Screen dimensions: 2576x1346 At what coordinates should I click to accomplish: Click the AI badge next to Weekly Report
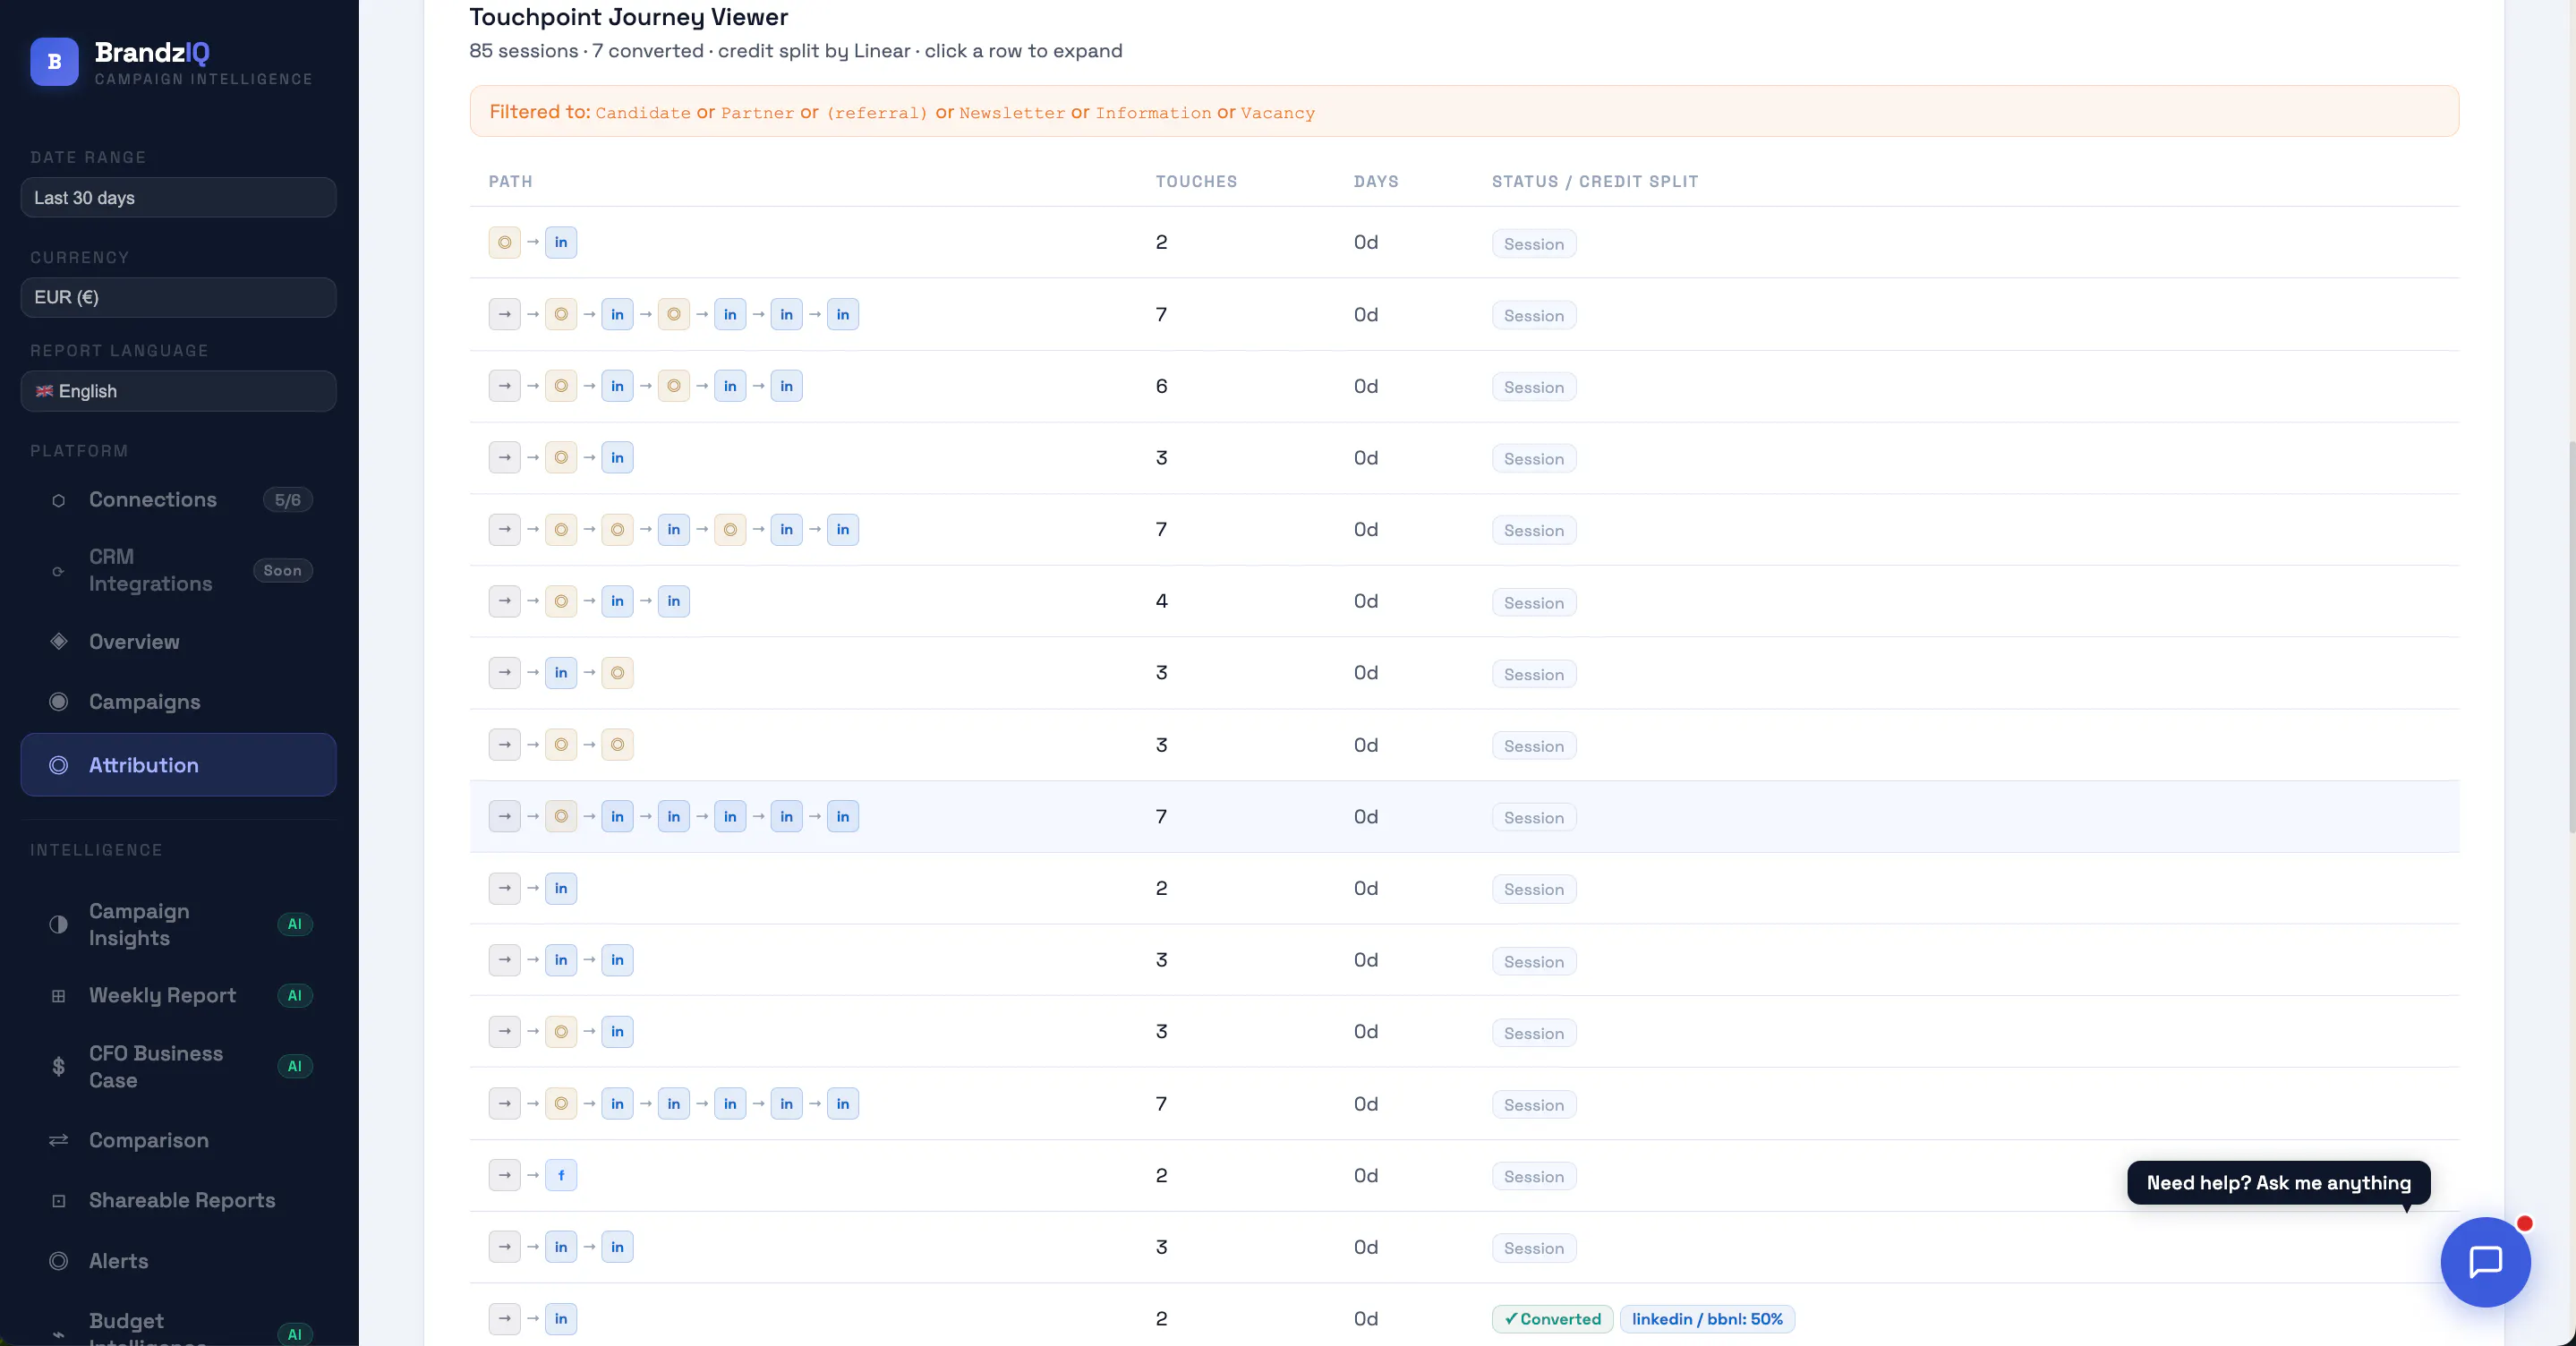(295, 995)
